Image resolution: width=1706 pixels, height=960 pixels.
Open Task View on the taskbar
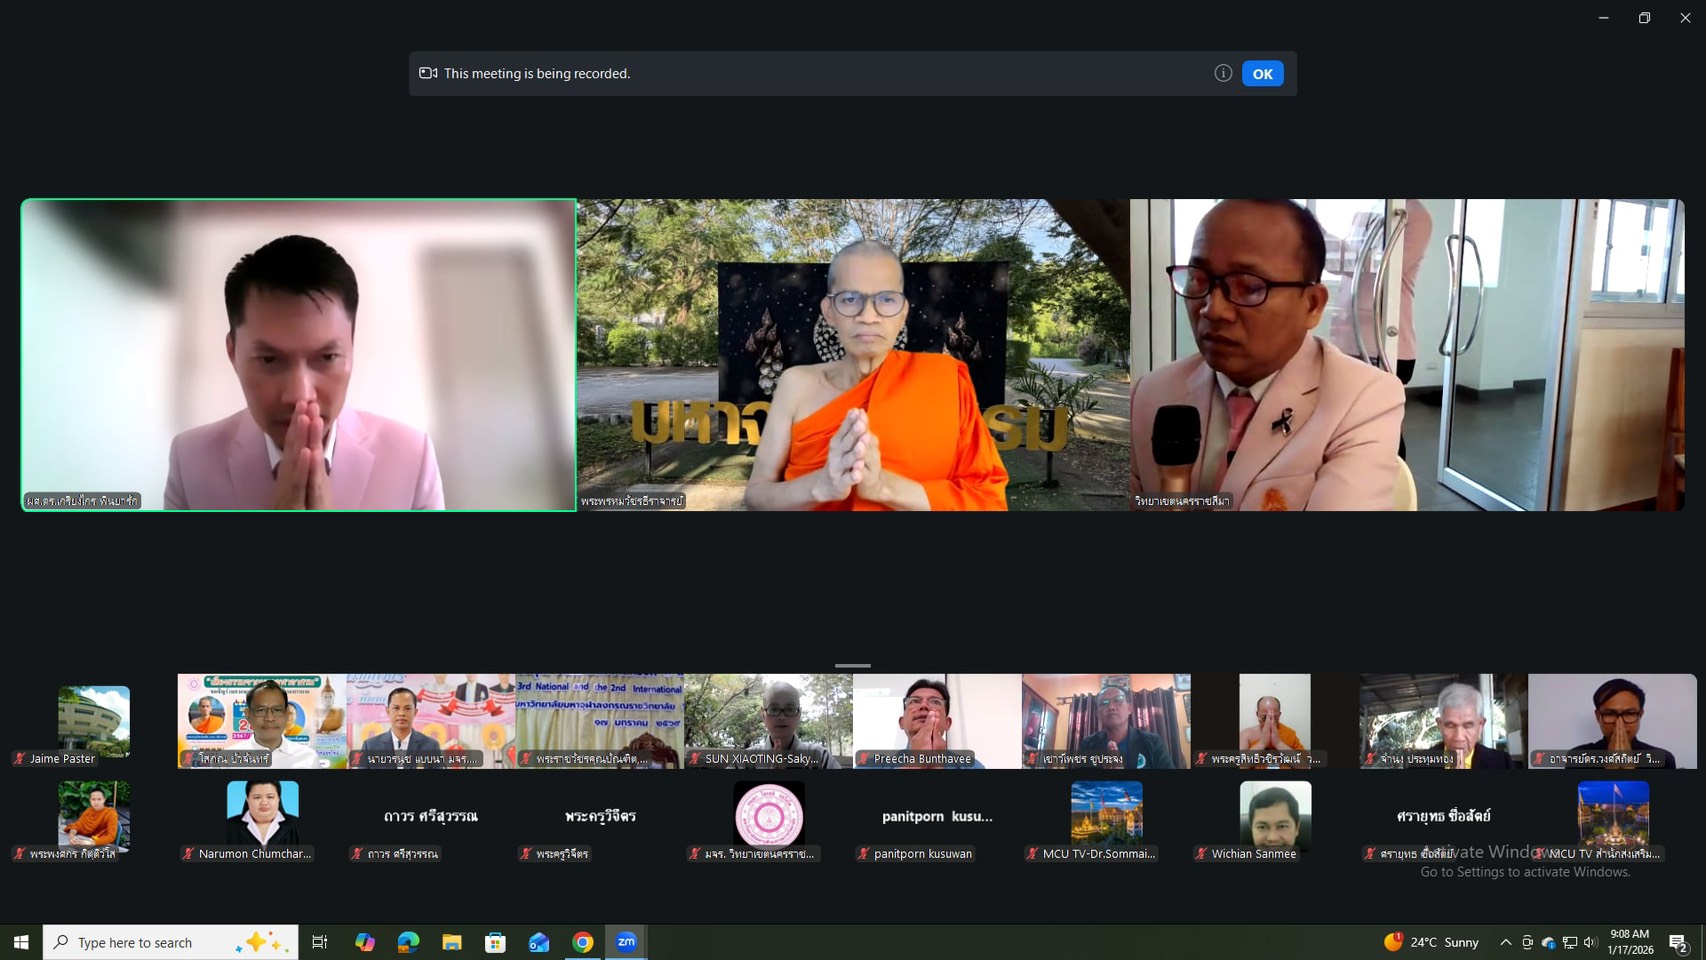click(x=320, y=942)
